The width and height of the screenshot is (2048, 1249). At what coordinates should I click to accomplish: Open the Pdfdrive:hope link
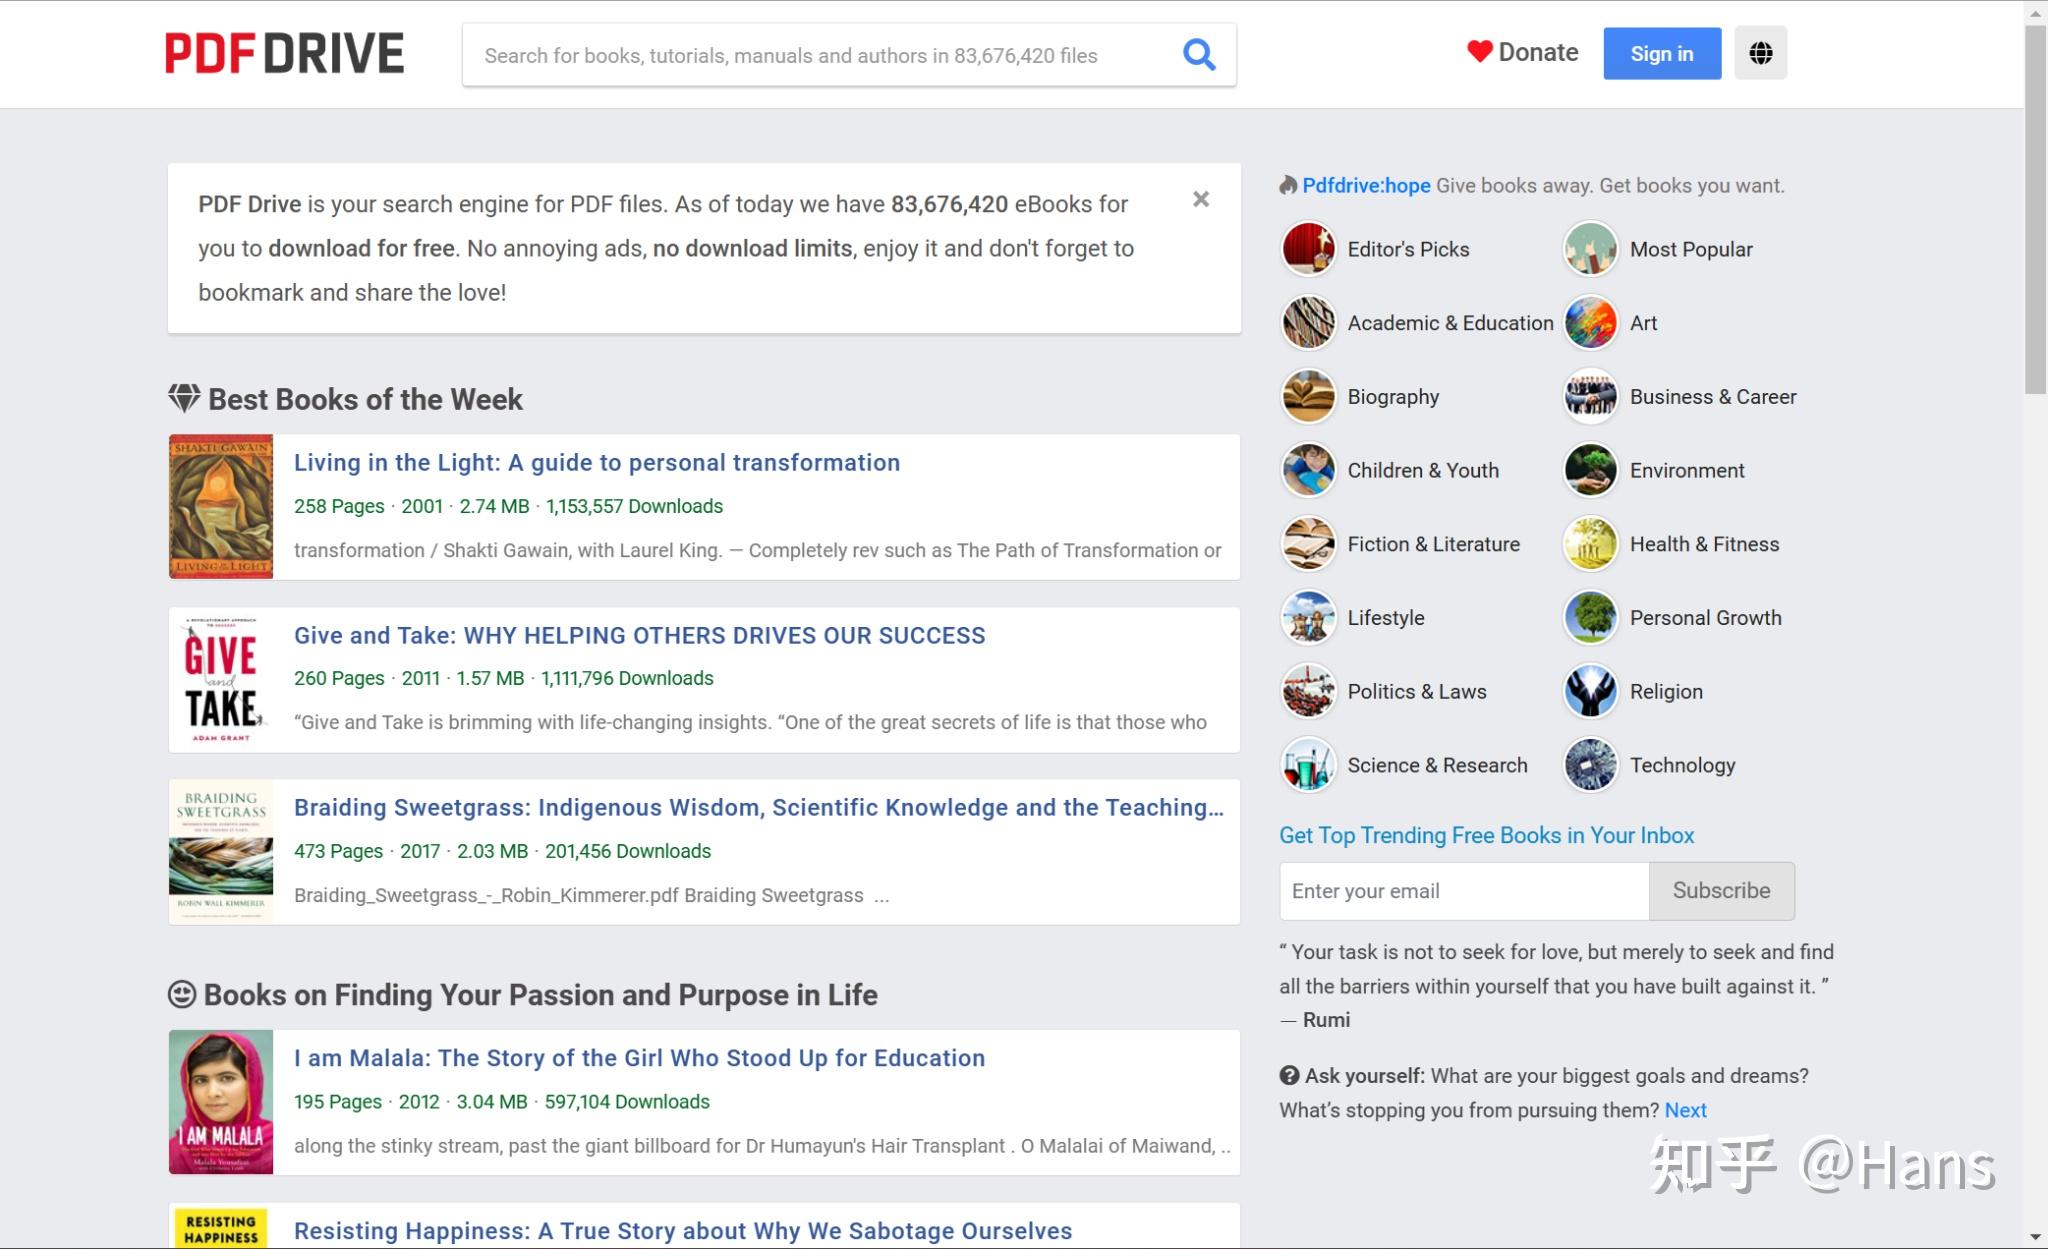pos(1365,185)
